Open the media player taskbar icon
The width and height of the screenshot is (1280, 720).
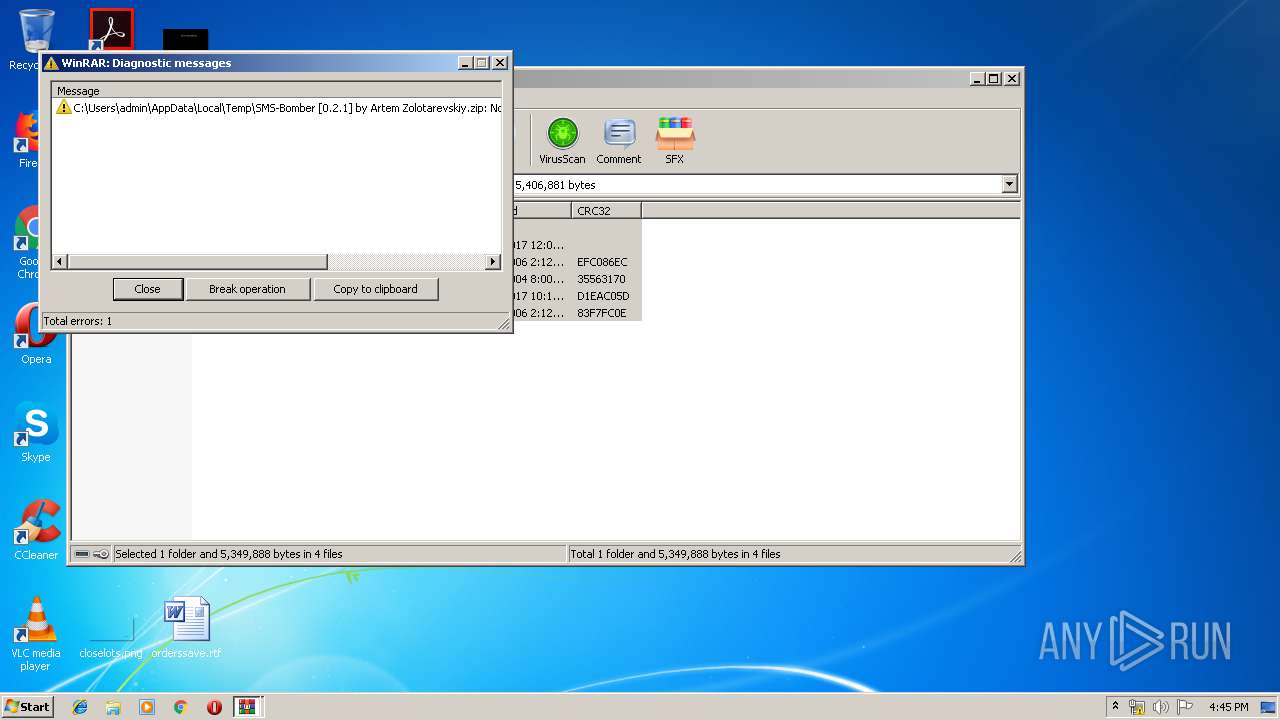(147, 707)
